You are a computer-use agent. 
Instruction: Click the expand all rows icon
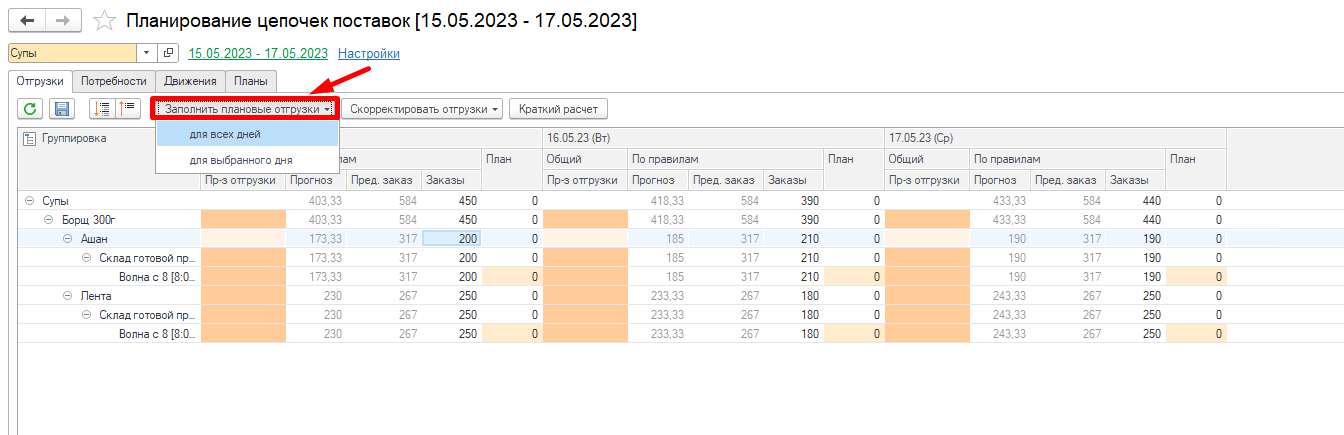tap(102, 109)
